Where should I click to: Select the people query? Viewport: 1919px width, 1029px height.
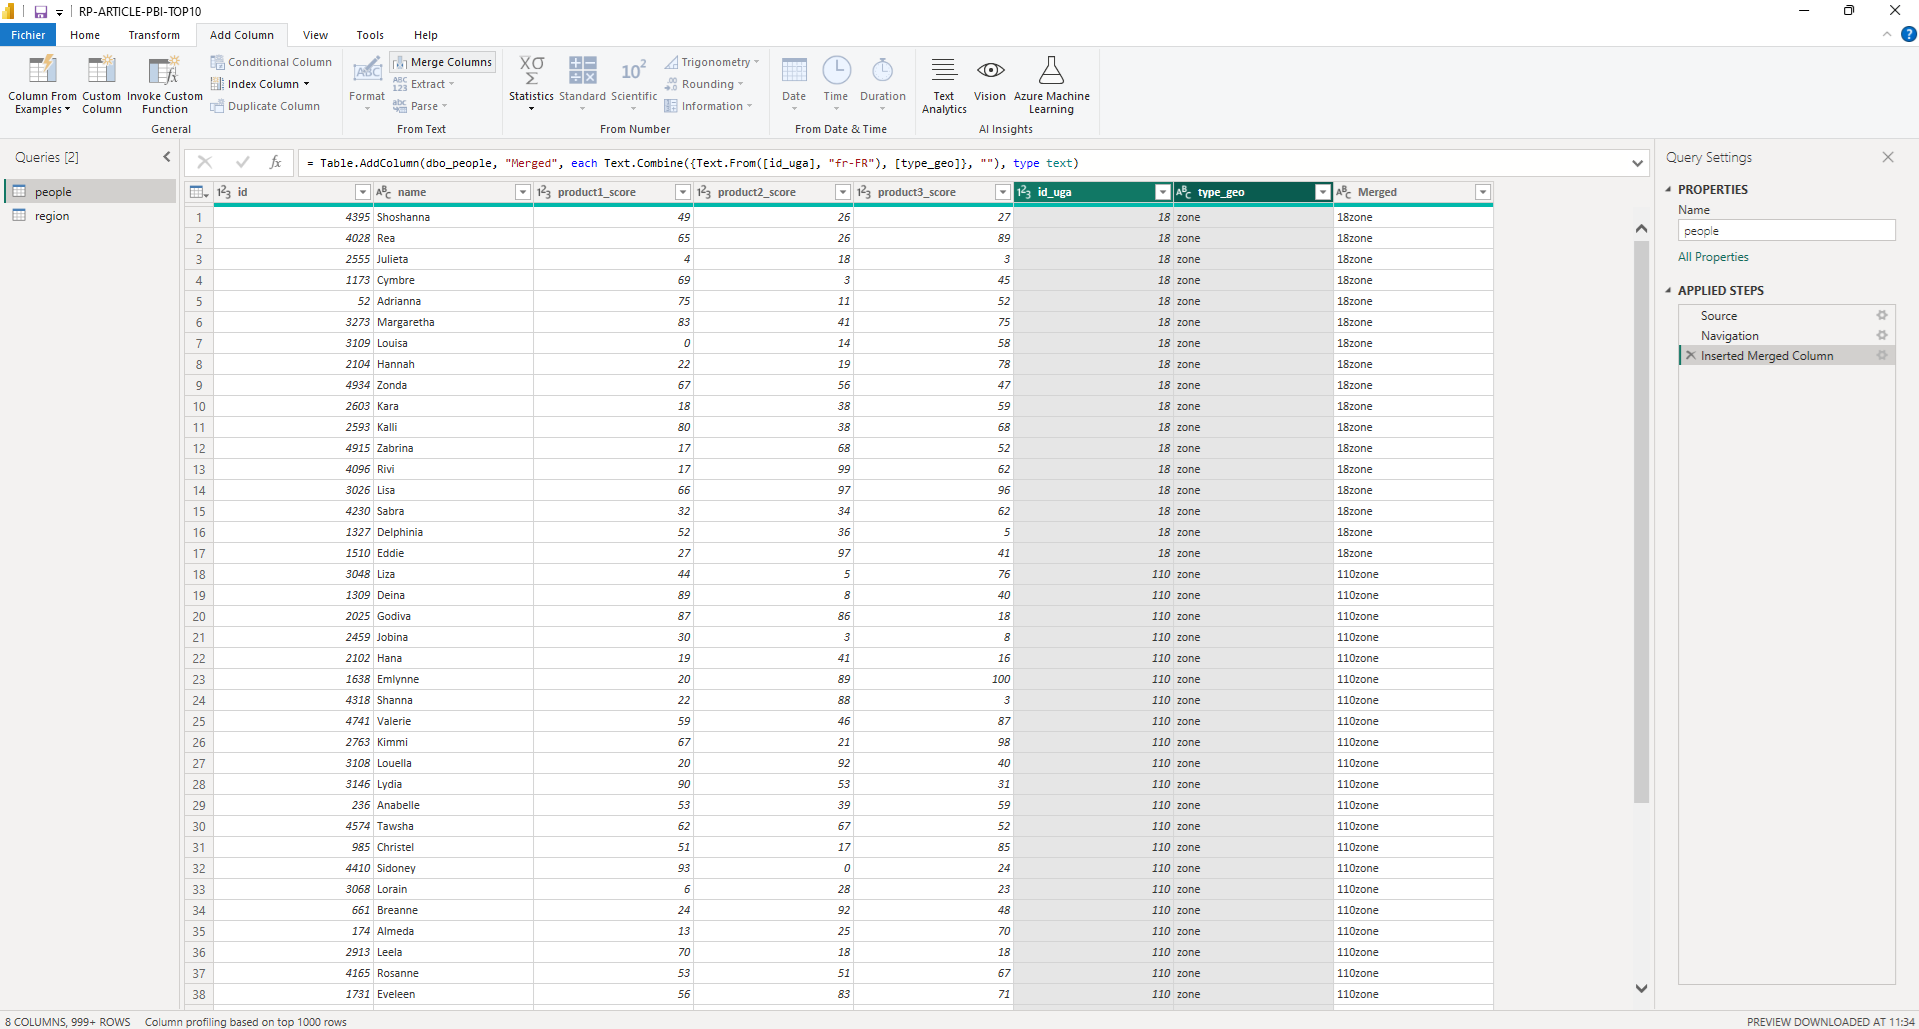90,192
